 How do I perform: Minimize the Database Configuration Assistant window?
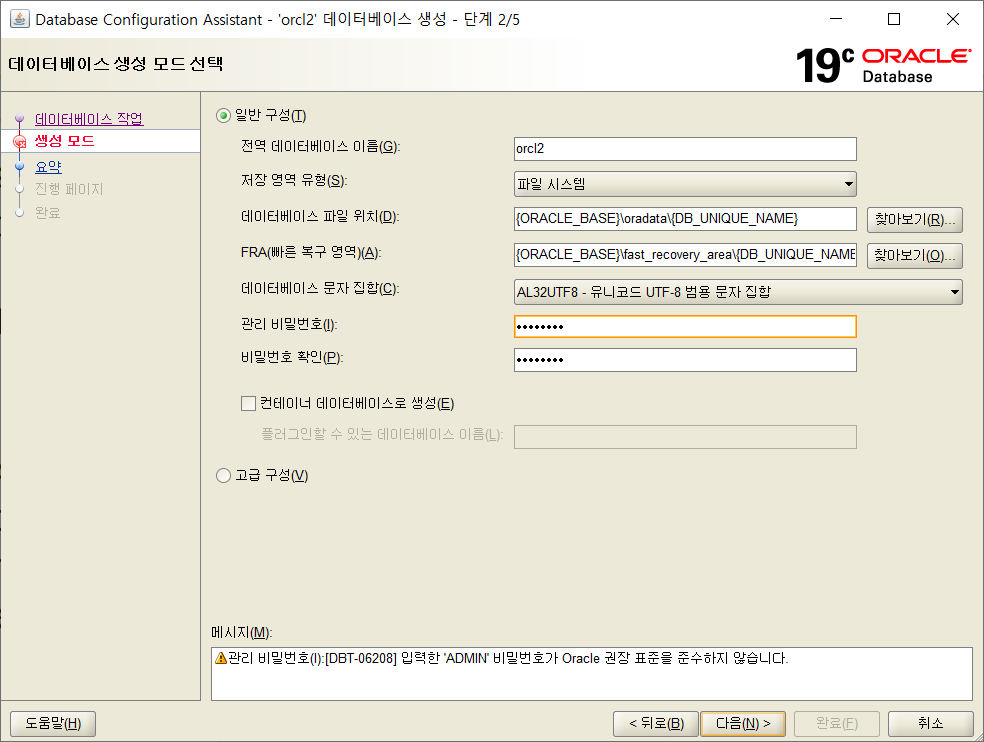coord(836,19)
